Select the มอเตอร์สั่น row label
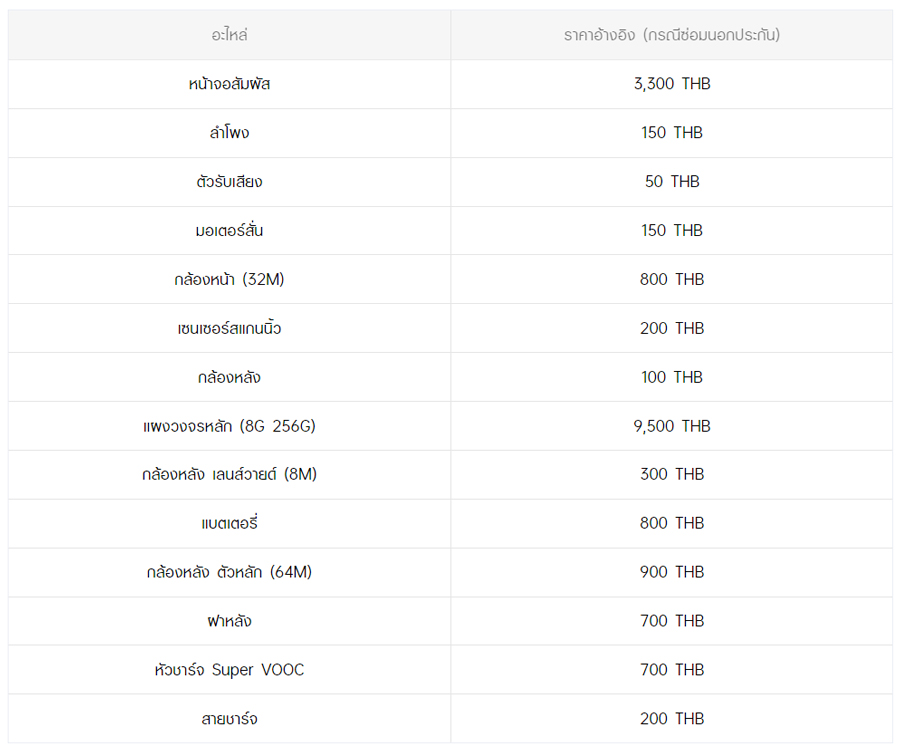Screen dimensions: 900x751 (229, 230)
